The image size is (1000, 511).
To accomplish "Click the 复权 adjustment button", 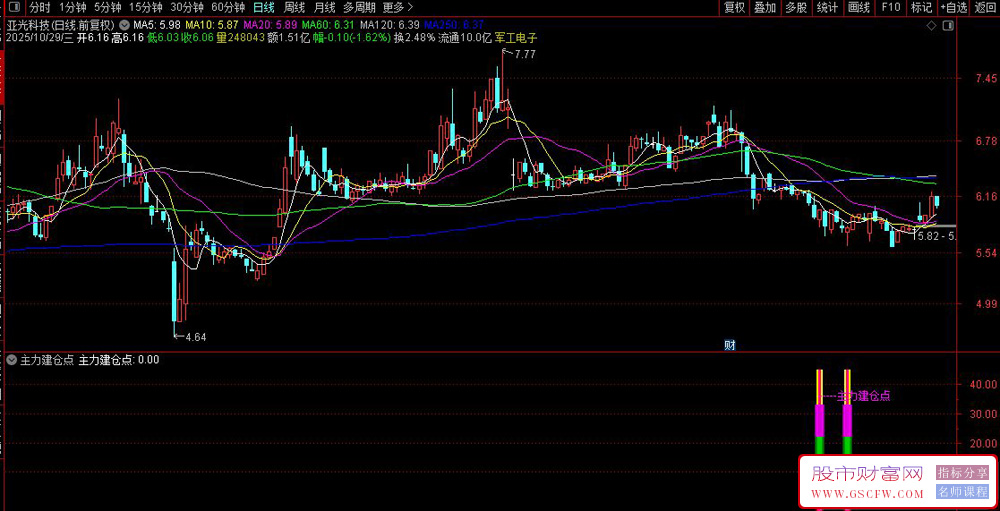I will click(734, 8).
